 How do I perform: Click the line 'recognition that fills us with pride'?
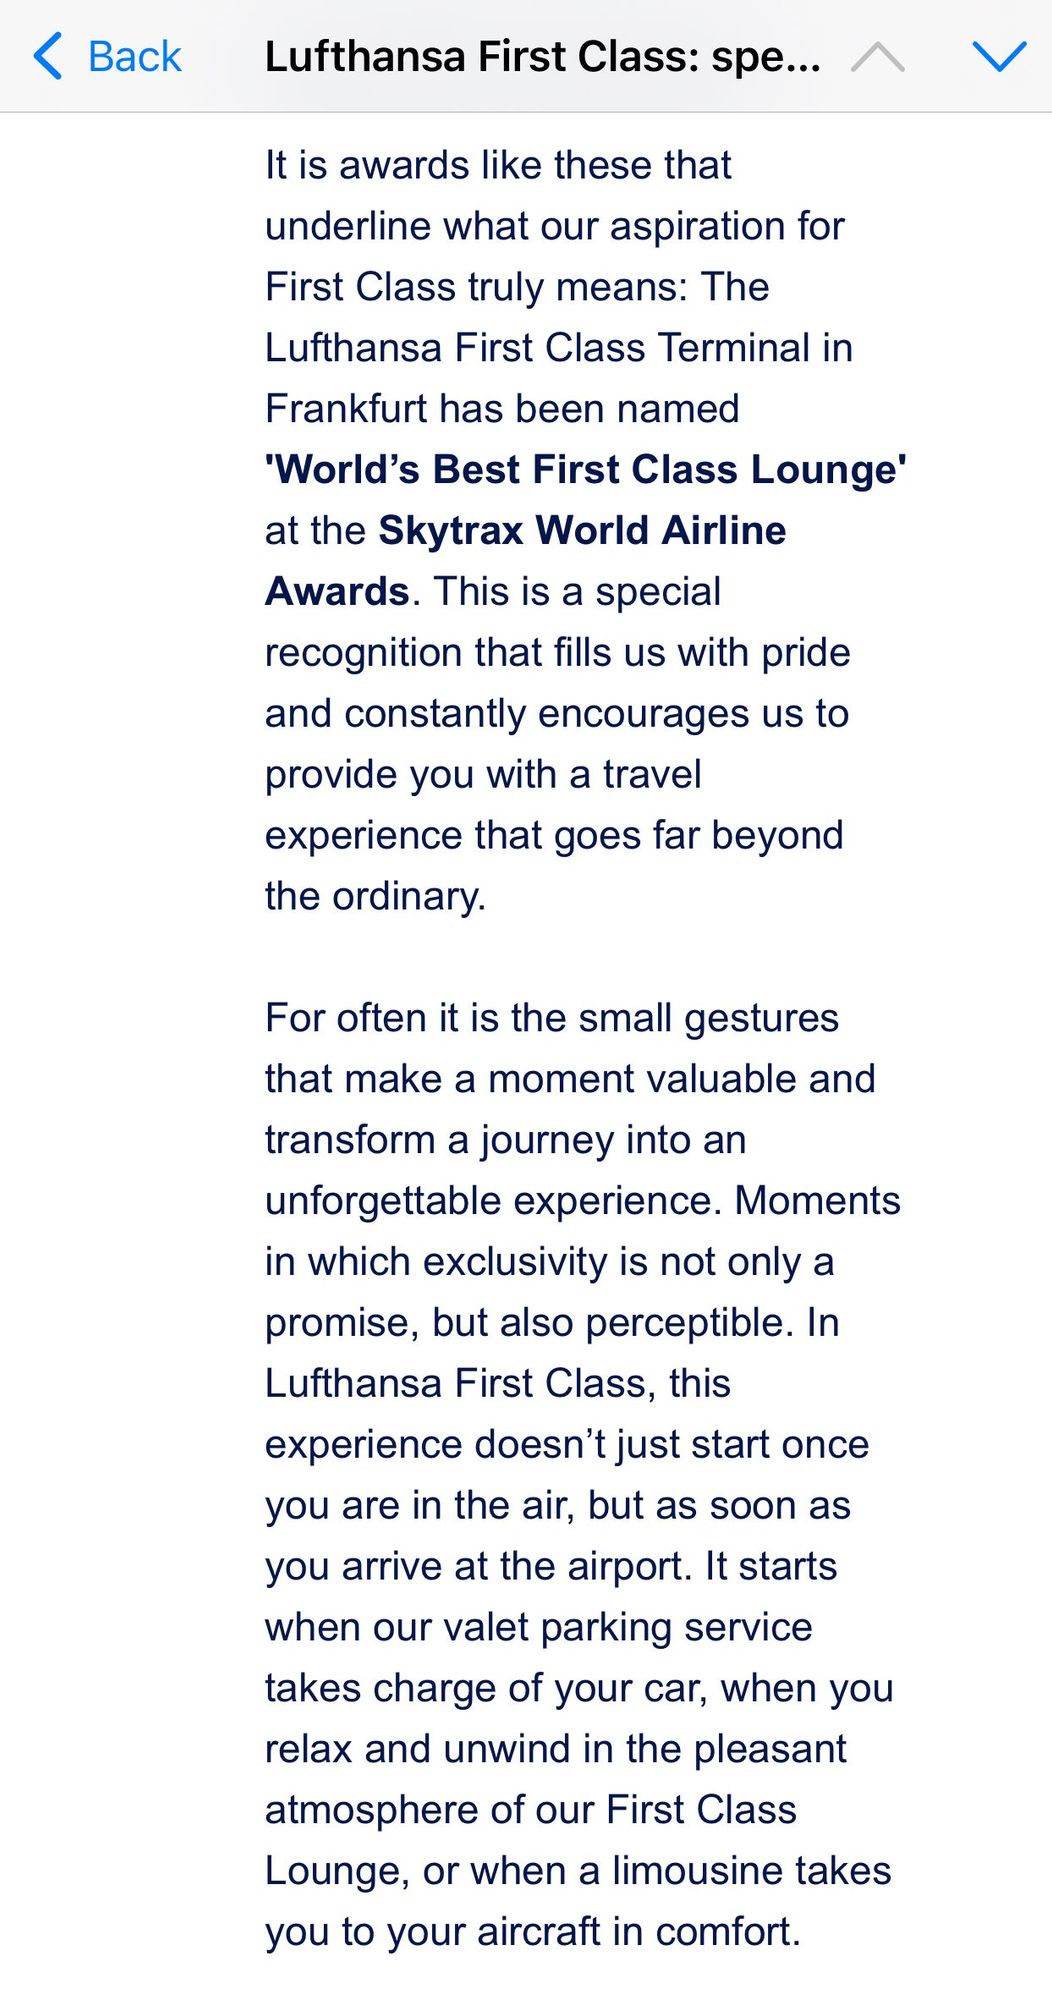[558, 653]
